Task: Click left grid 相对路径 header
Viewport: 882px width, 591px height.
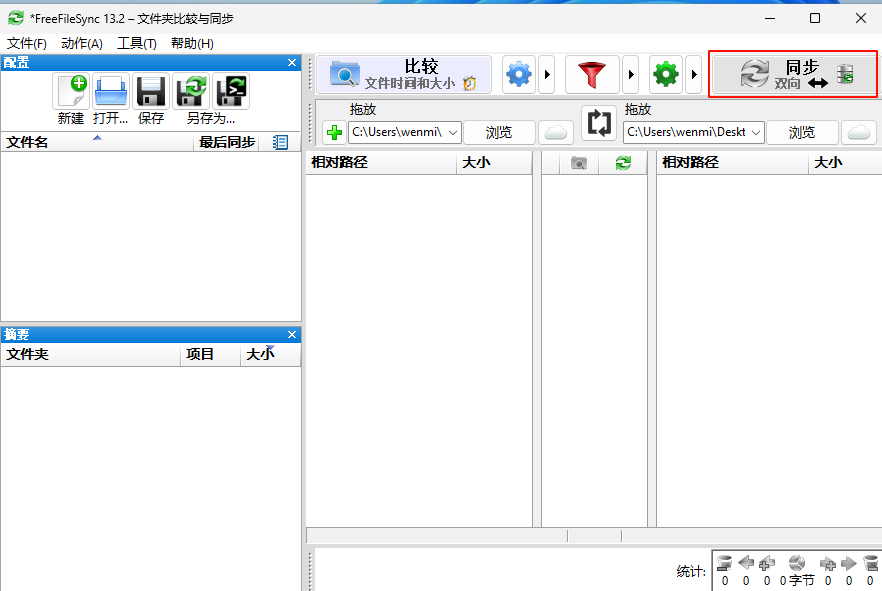Action: (x=381, y=163)
